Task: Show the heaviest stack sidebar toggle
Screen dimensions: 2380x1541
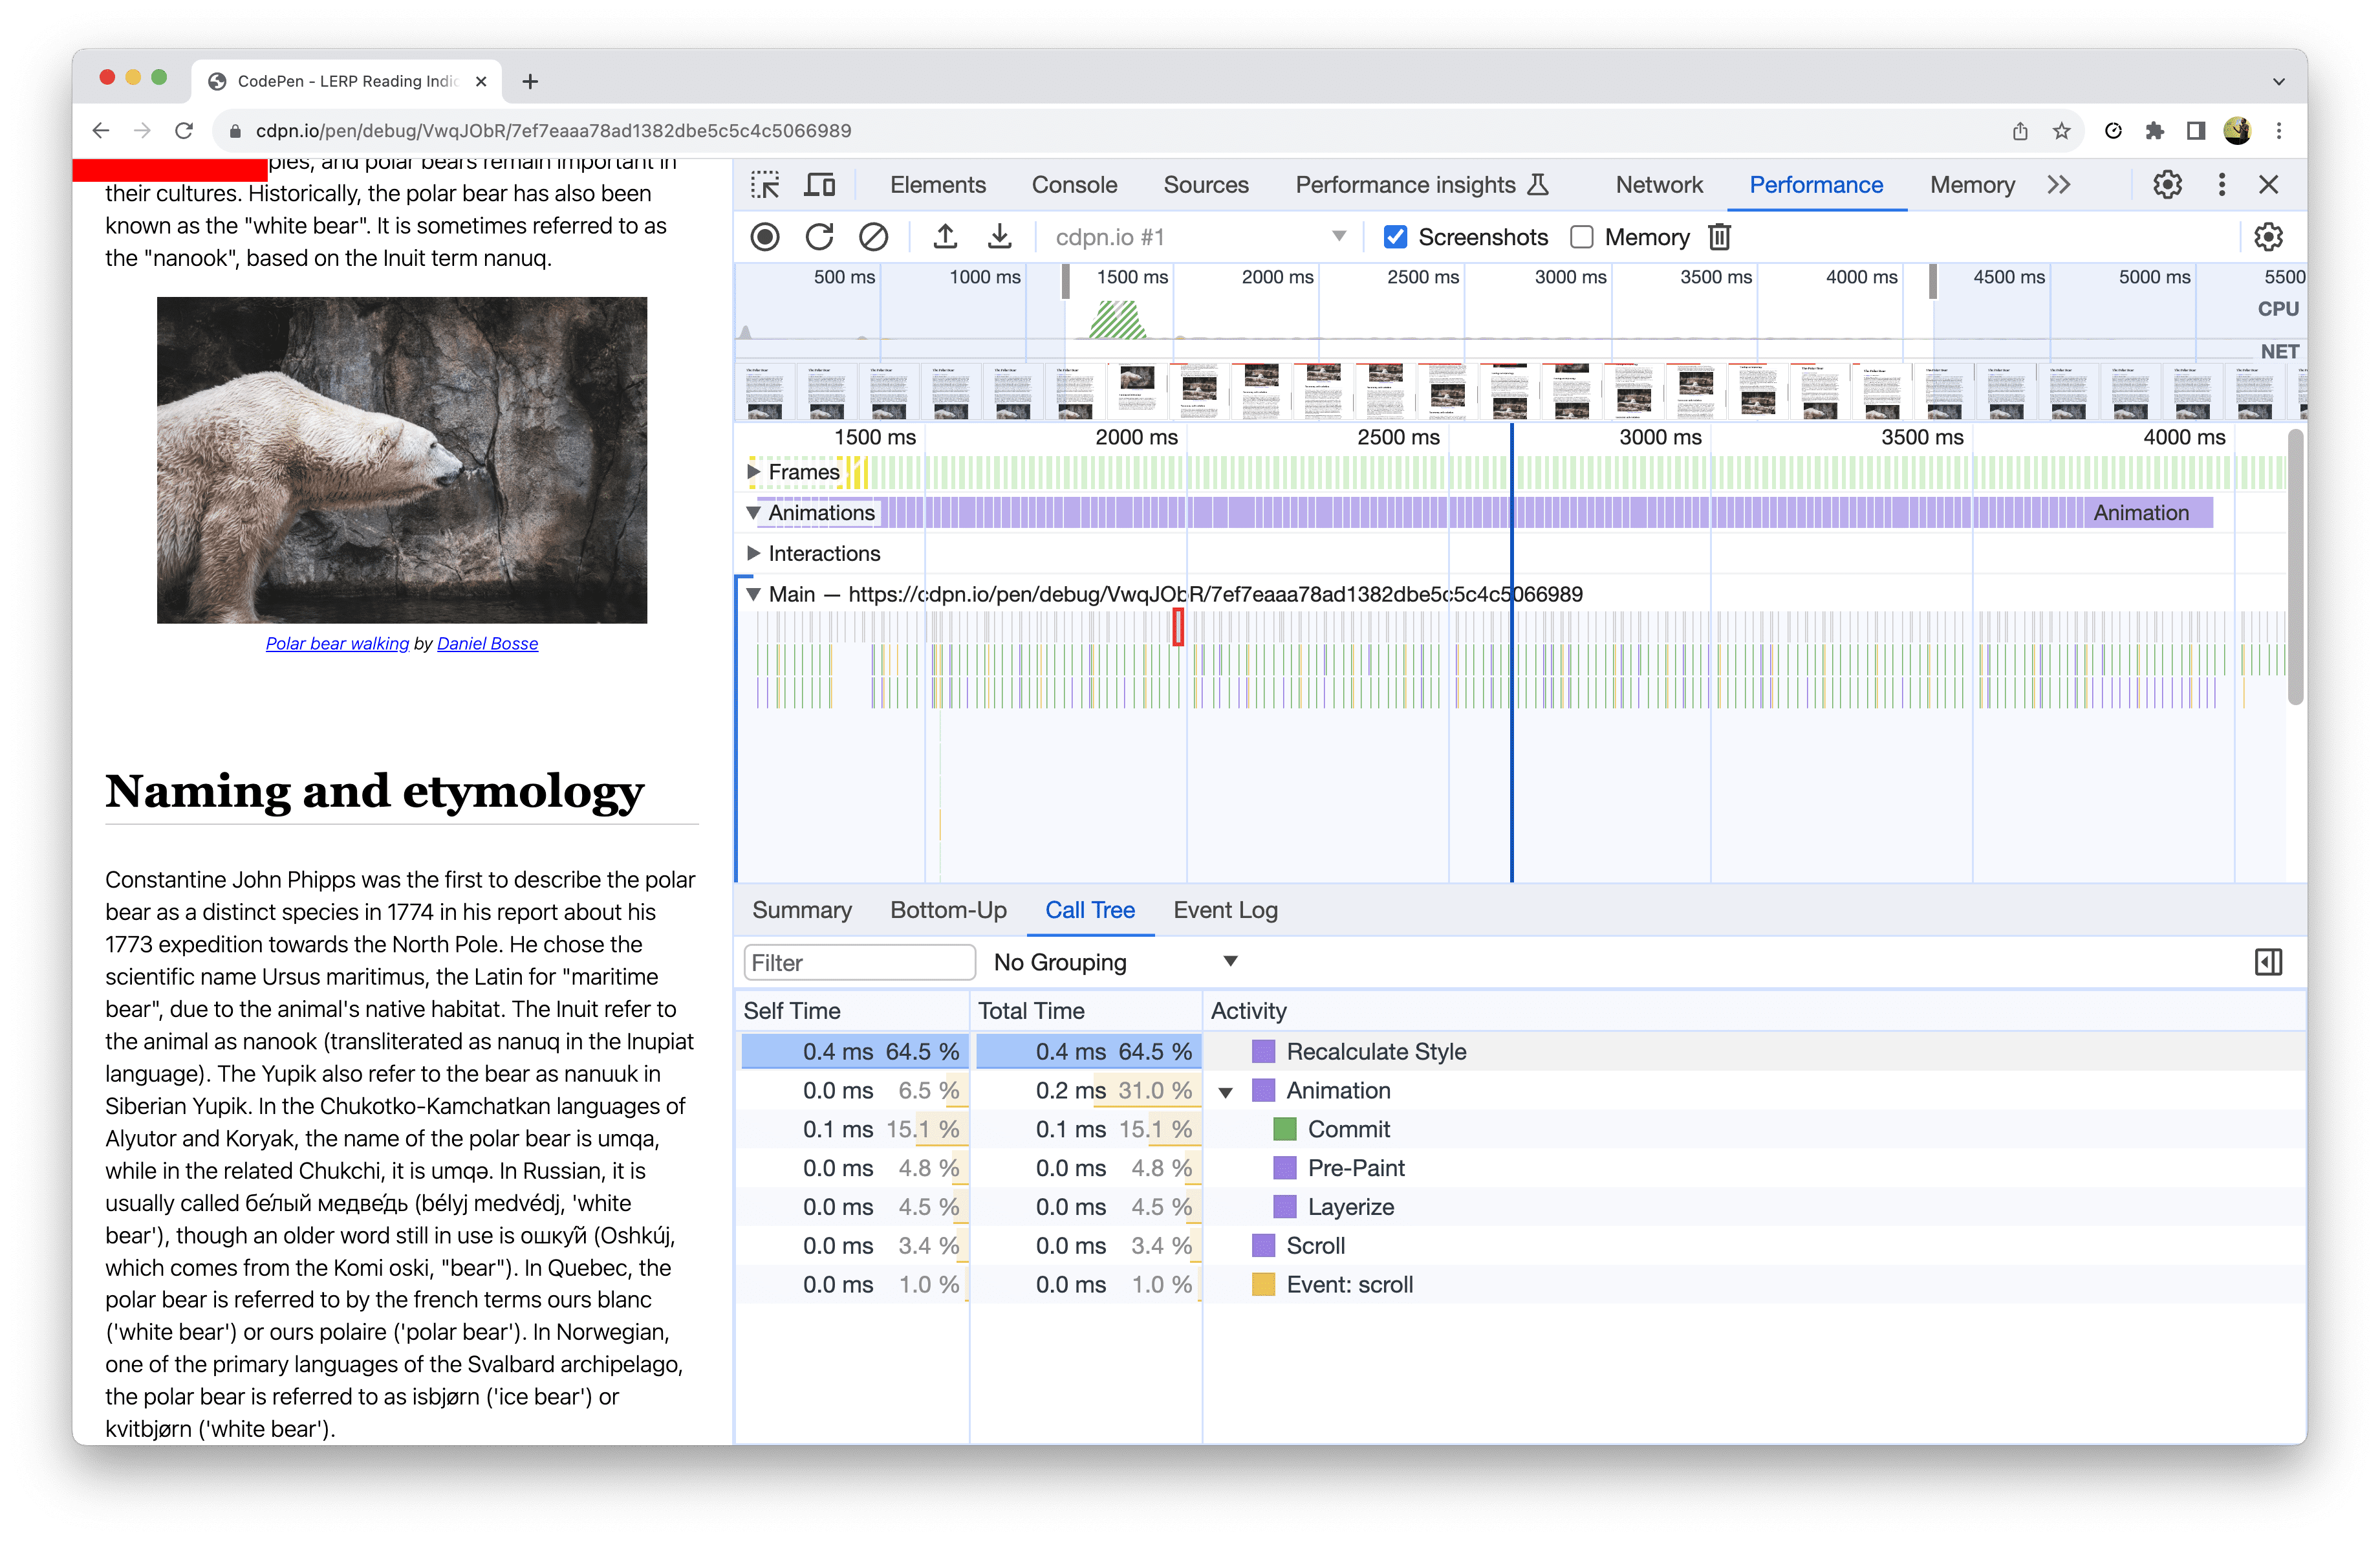Action: pos(2268,962)
